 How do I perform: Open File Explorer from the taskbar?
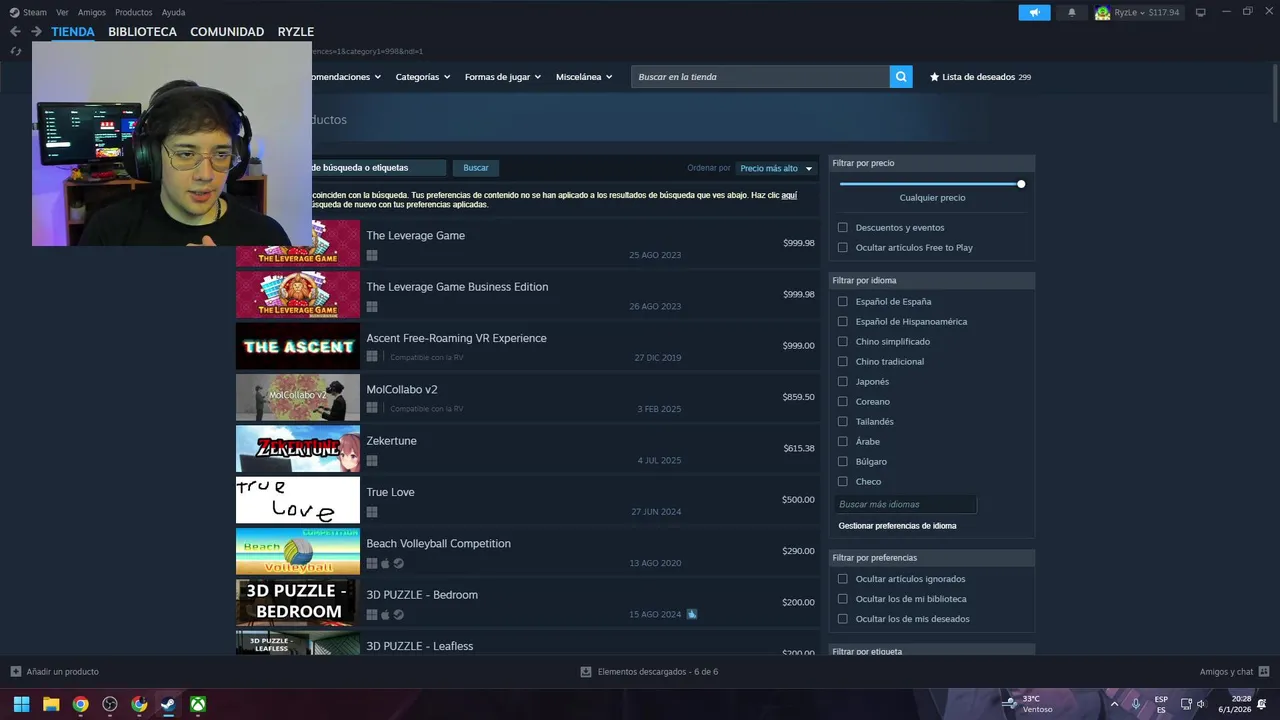point(51,704)
